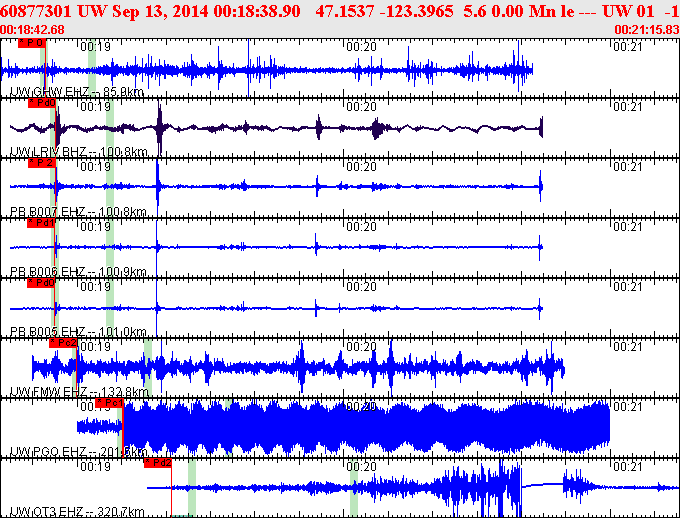This screenshot has height=518, width=680.
Task: Click the 00:19 time label on LRIV trace
Action: coord(95,106)
